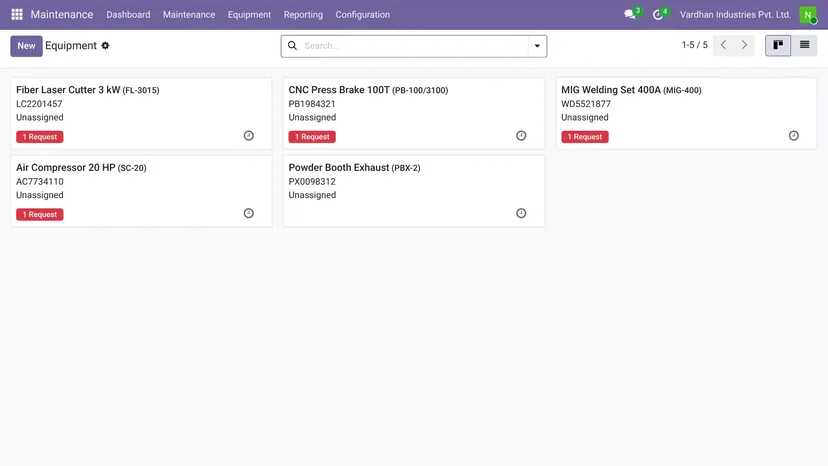This screenshot has height=466, width=828.
Task: Open 1 Request badge on CNC Press Brake
Action: point(312,137)
